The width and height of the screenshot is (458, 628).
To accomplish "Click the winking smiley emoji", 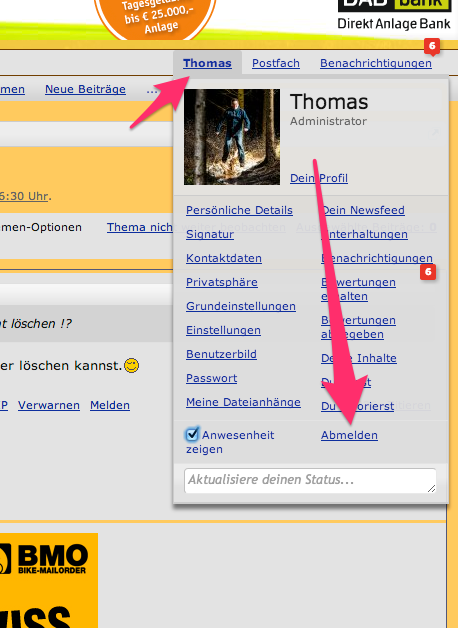I will (131, 365).
